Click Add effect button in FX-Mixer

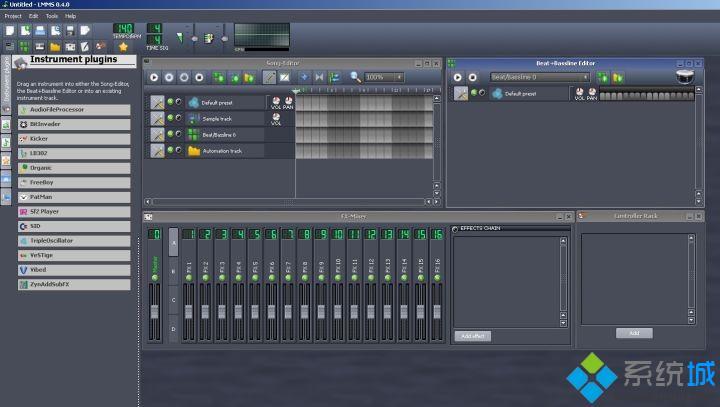tap(472, 336)
